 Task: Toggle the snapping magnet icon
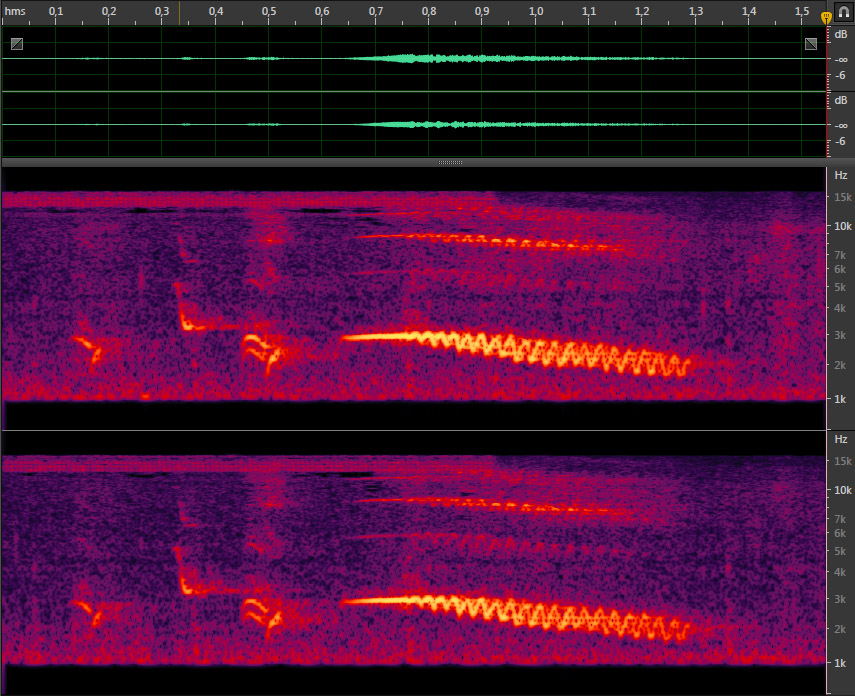pyautogui.click(x=842, y=12)
